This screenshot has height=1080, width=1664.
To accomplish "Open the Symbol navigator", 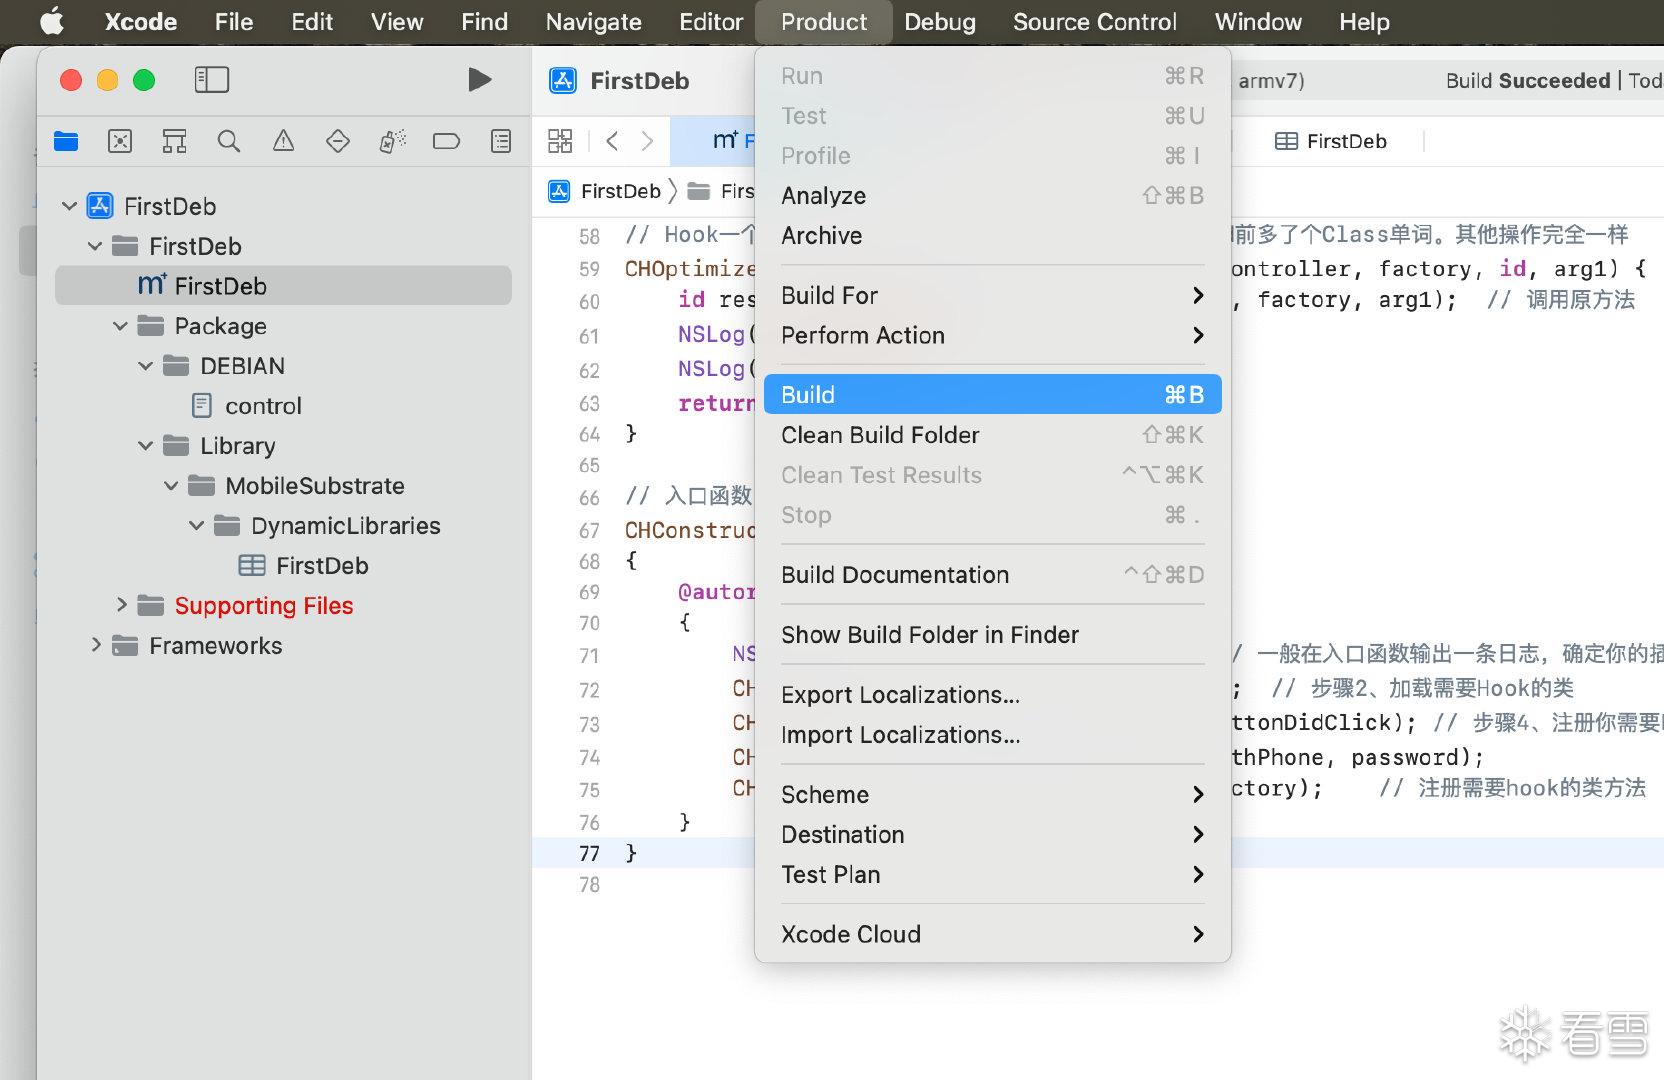I will point(174,141).
